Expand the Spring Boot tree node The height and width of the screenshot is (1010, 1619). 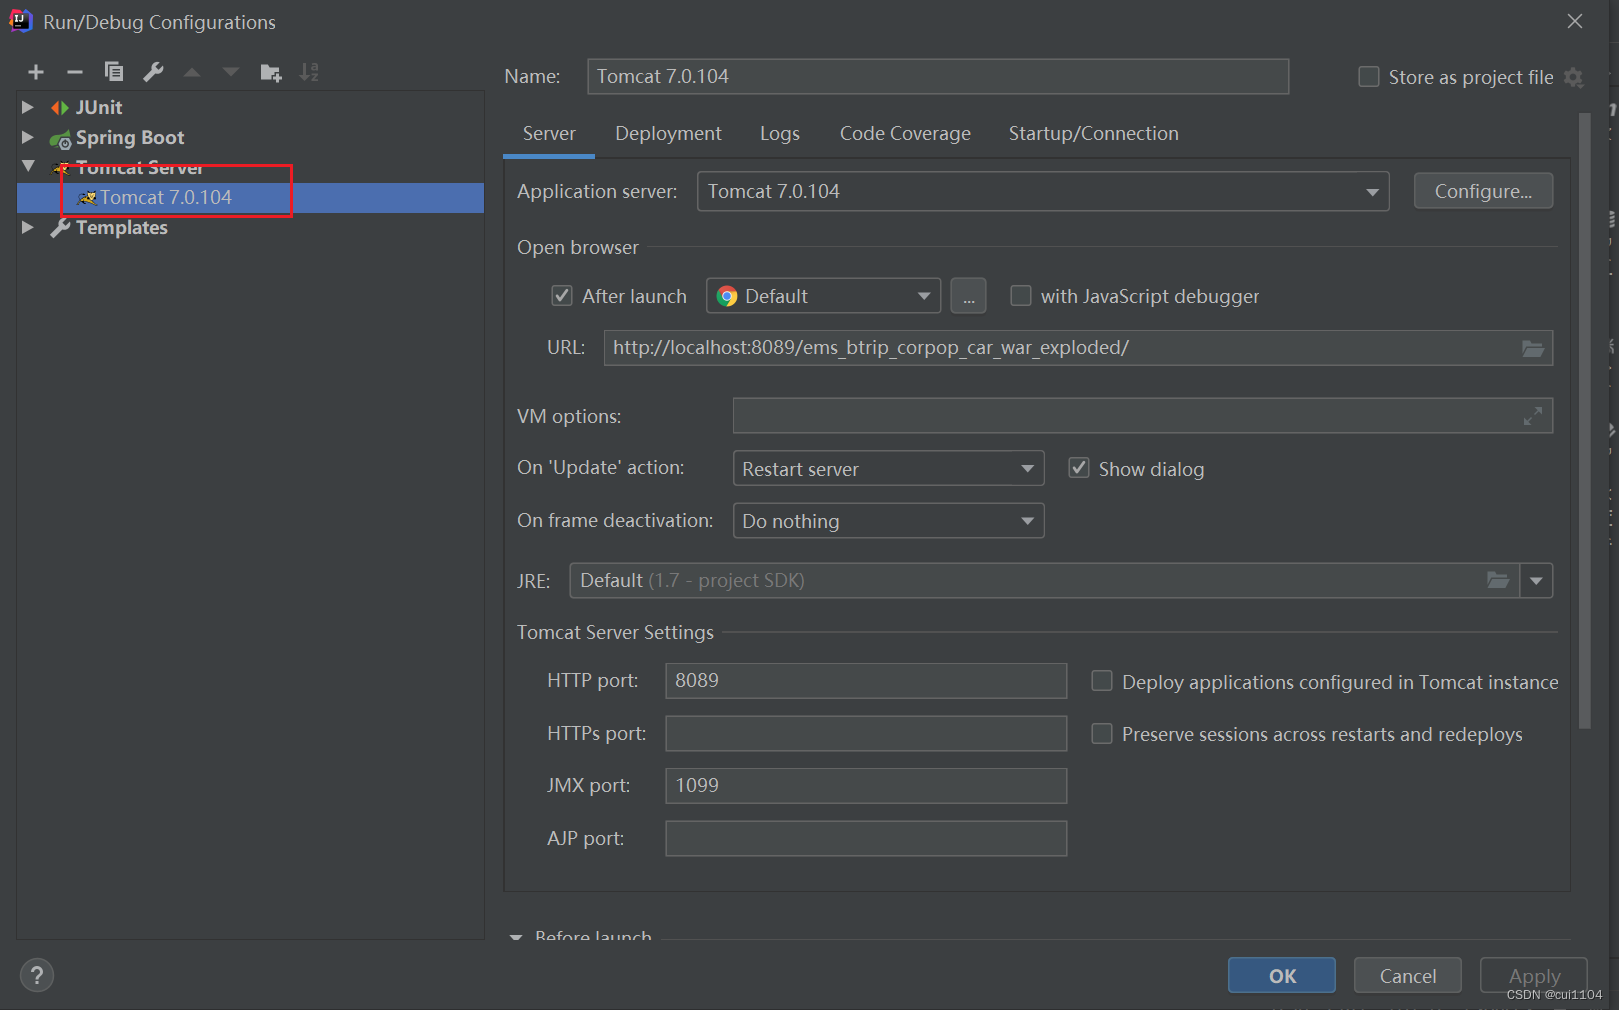coord(28,137)
